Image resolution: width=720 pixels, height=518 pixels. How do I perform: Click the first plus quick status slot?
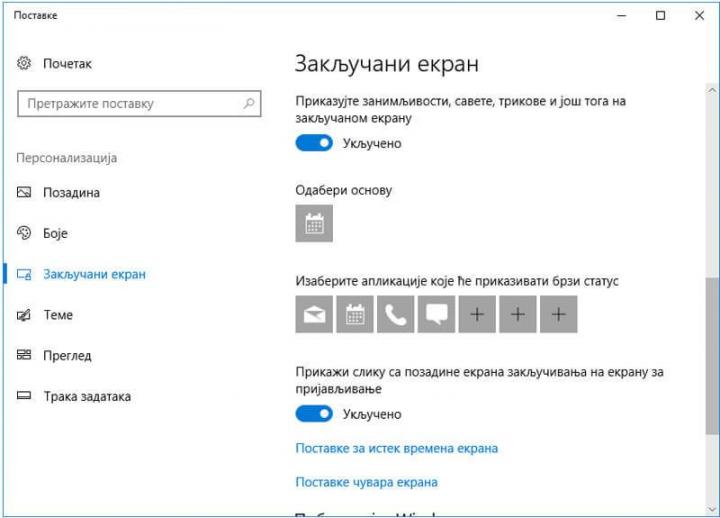pos(477,315)
